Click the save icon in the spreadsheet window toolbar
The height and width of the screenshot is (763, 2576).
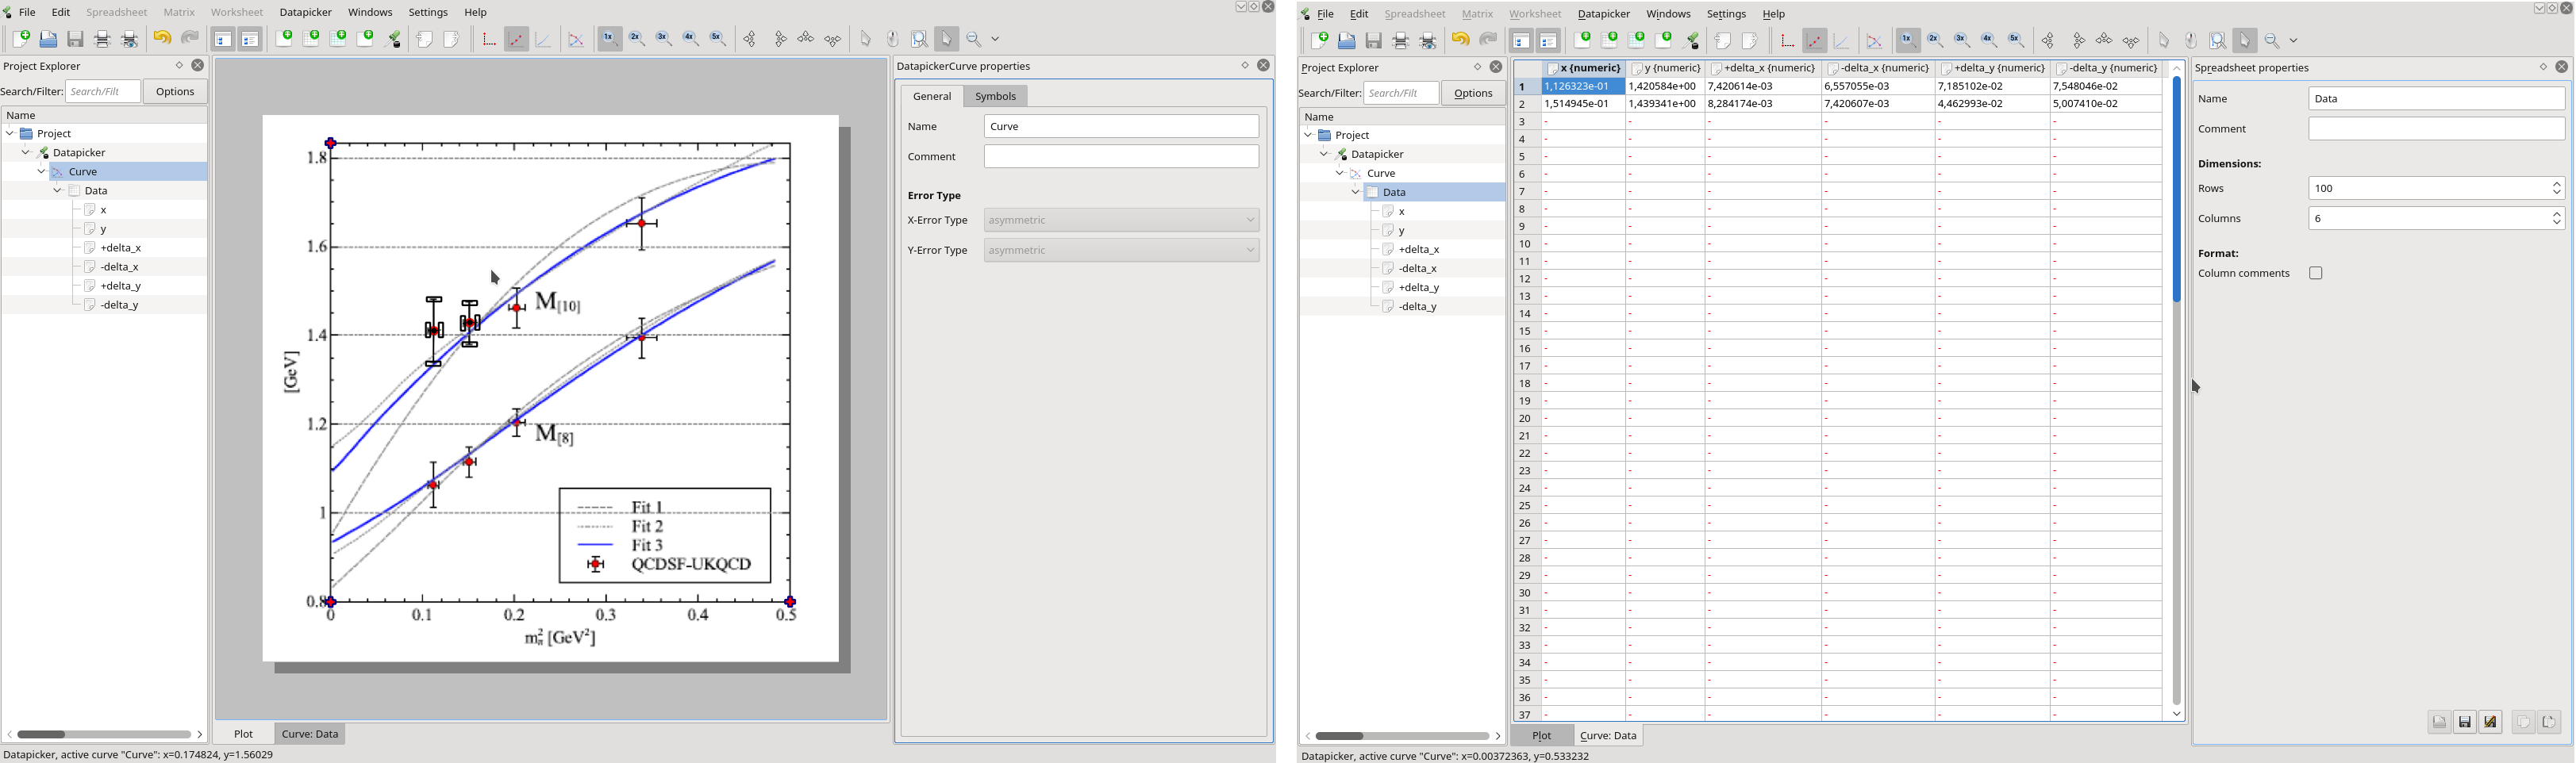1374,41
